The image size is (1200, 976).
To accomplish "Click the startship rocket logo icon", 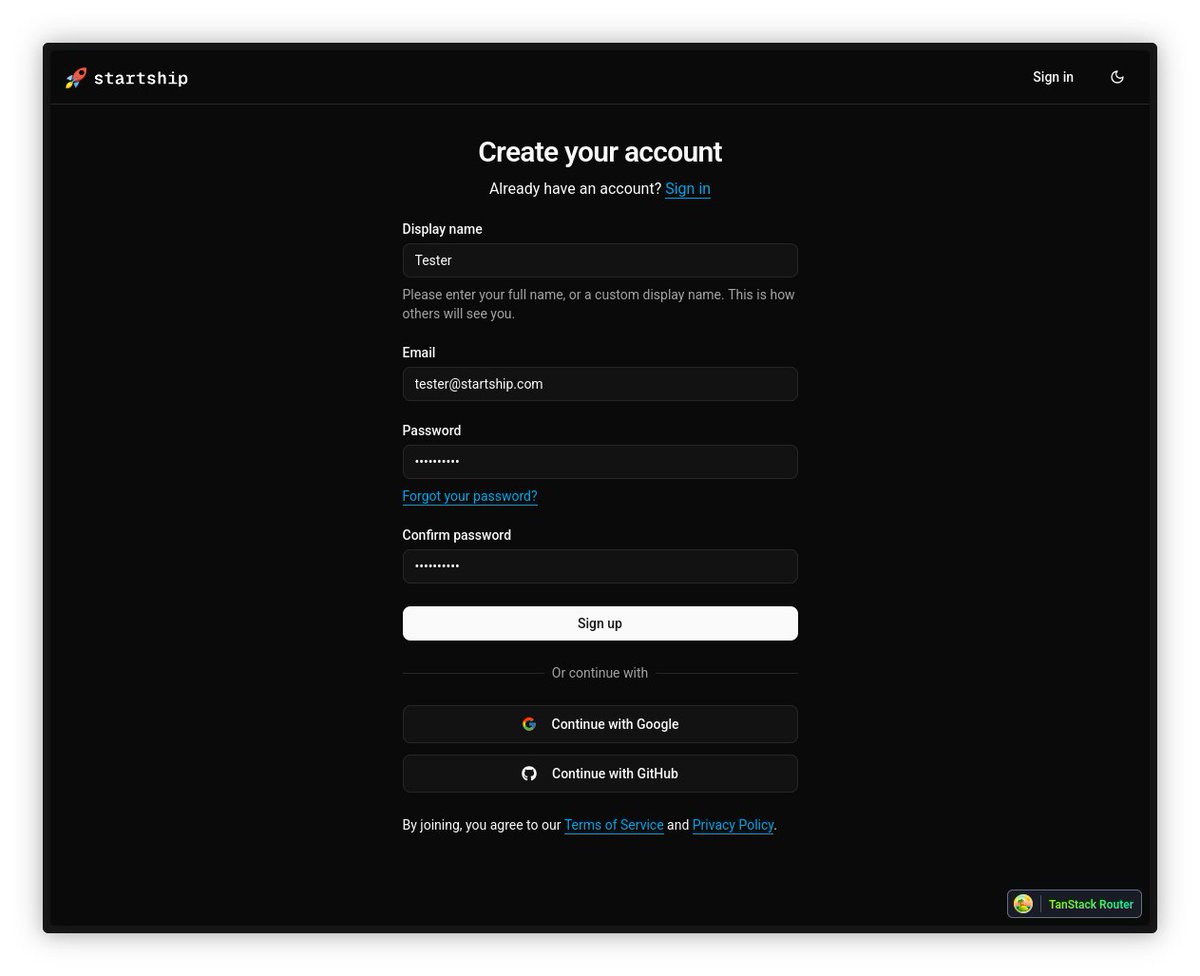I will click(76, 78).
